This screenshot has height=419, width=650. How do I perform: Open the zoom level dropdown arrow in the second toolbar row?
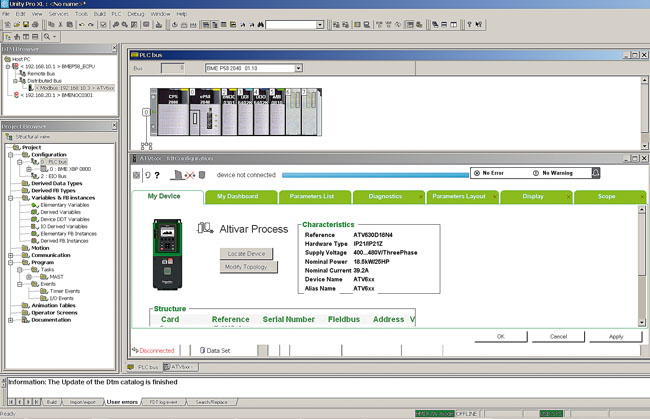click(54, 37)
